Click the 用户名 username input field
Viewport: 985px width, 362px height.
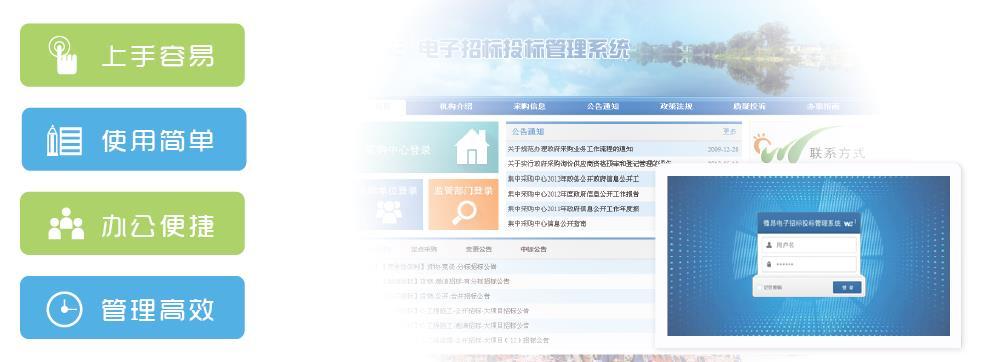[808, 245]
